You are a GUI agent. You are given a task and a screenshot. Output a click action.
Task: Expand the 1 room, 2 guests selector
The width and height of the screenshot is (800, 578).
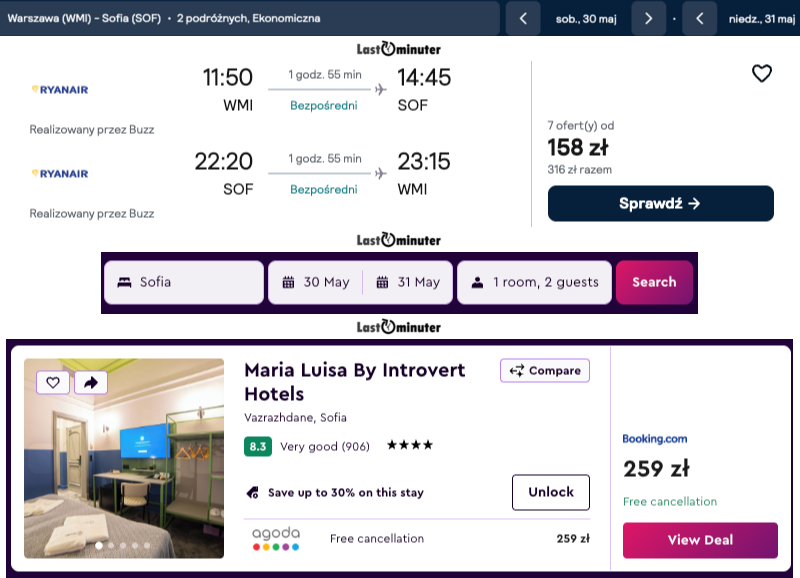(534, 282)
